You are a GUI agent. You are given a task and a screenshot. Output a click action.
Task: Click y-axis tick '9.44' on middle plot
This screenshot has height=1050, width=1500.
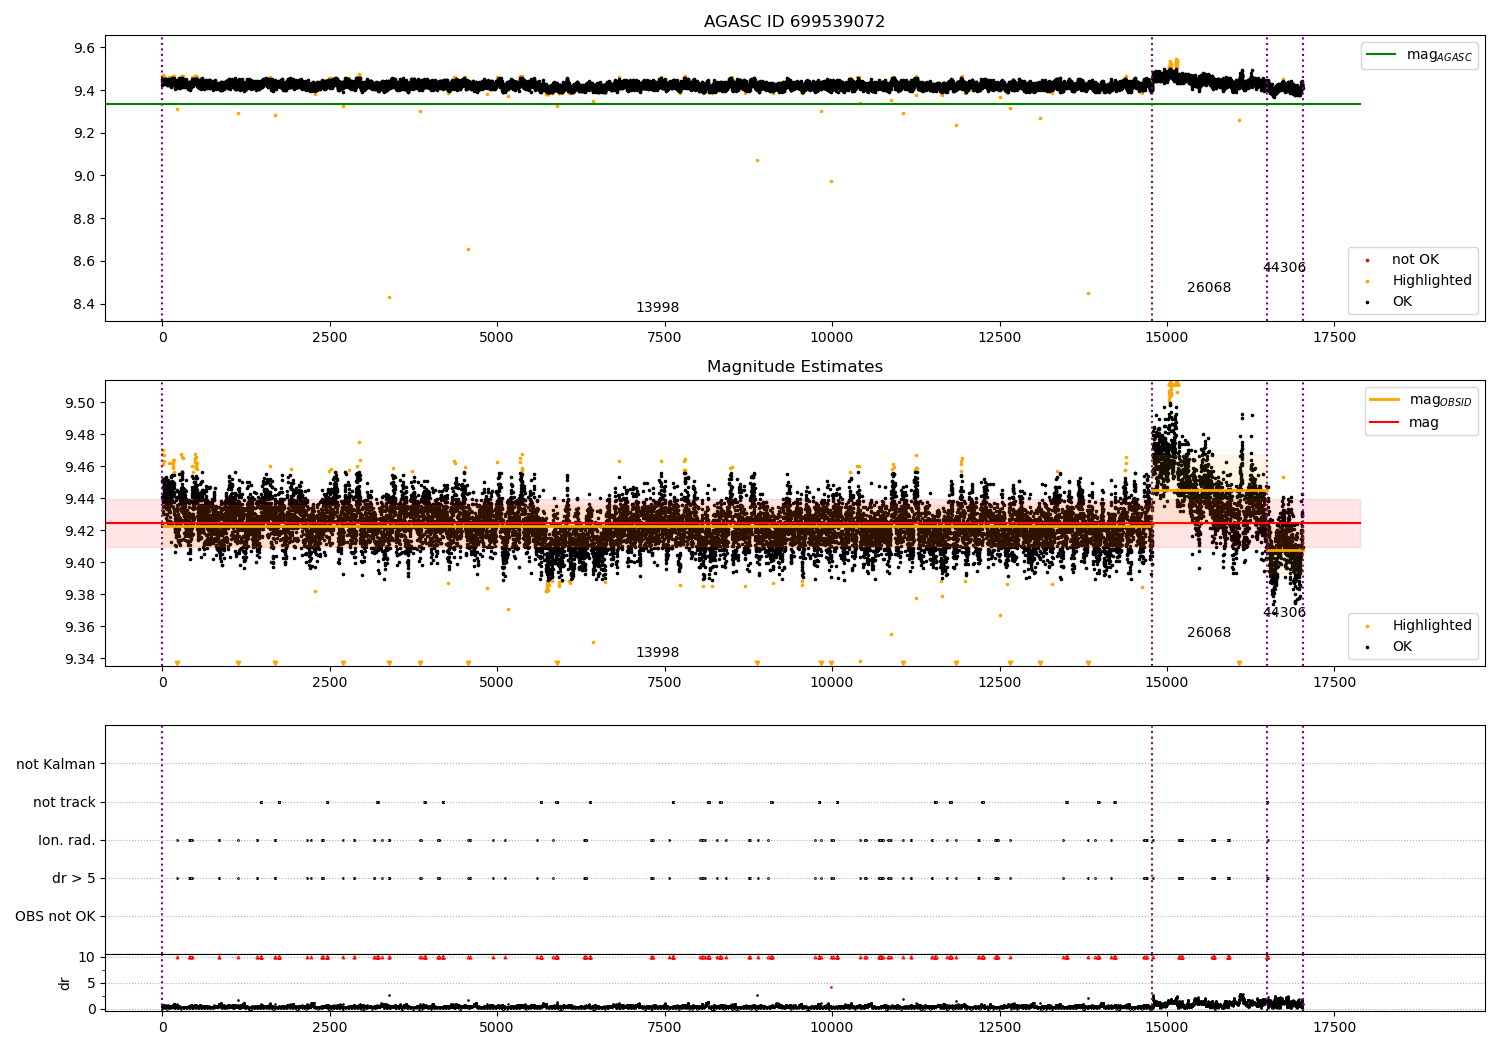coord(80,499)
